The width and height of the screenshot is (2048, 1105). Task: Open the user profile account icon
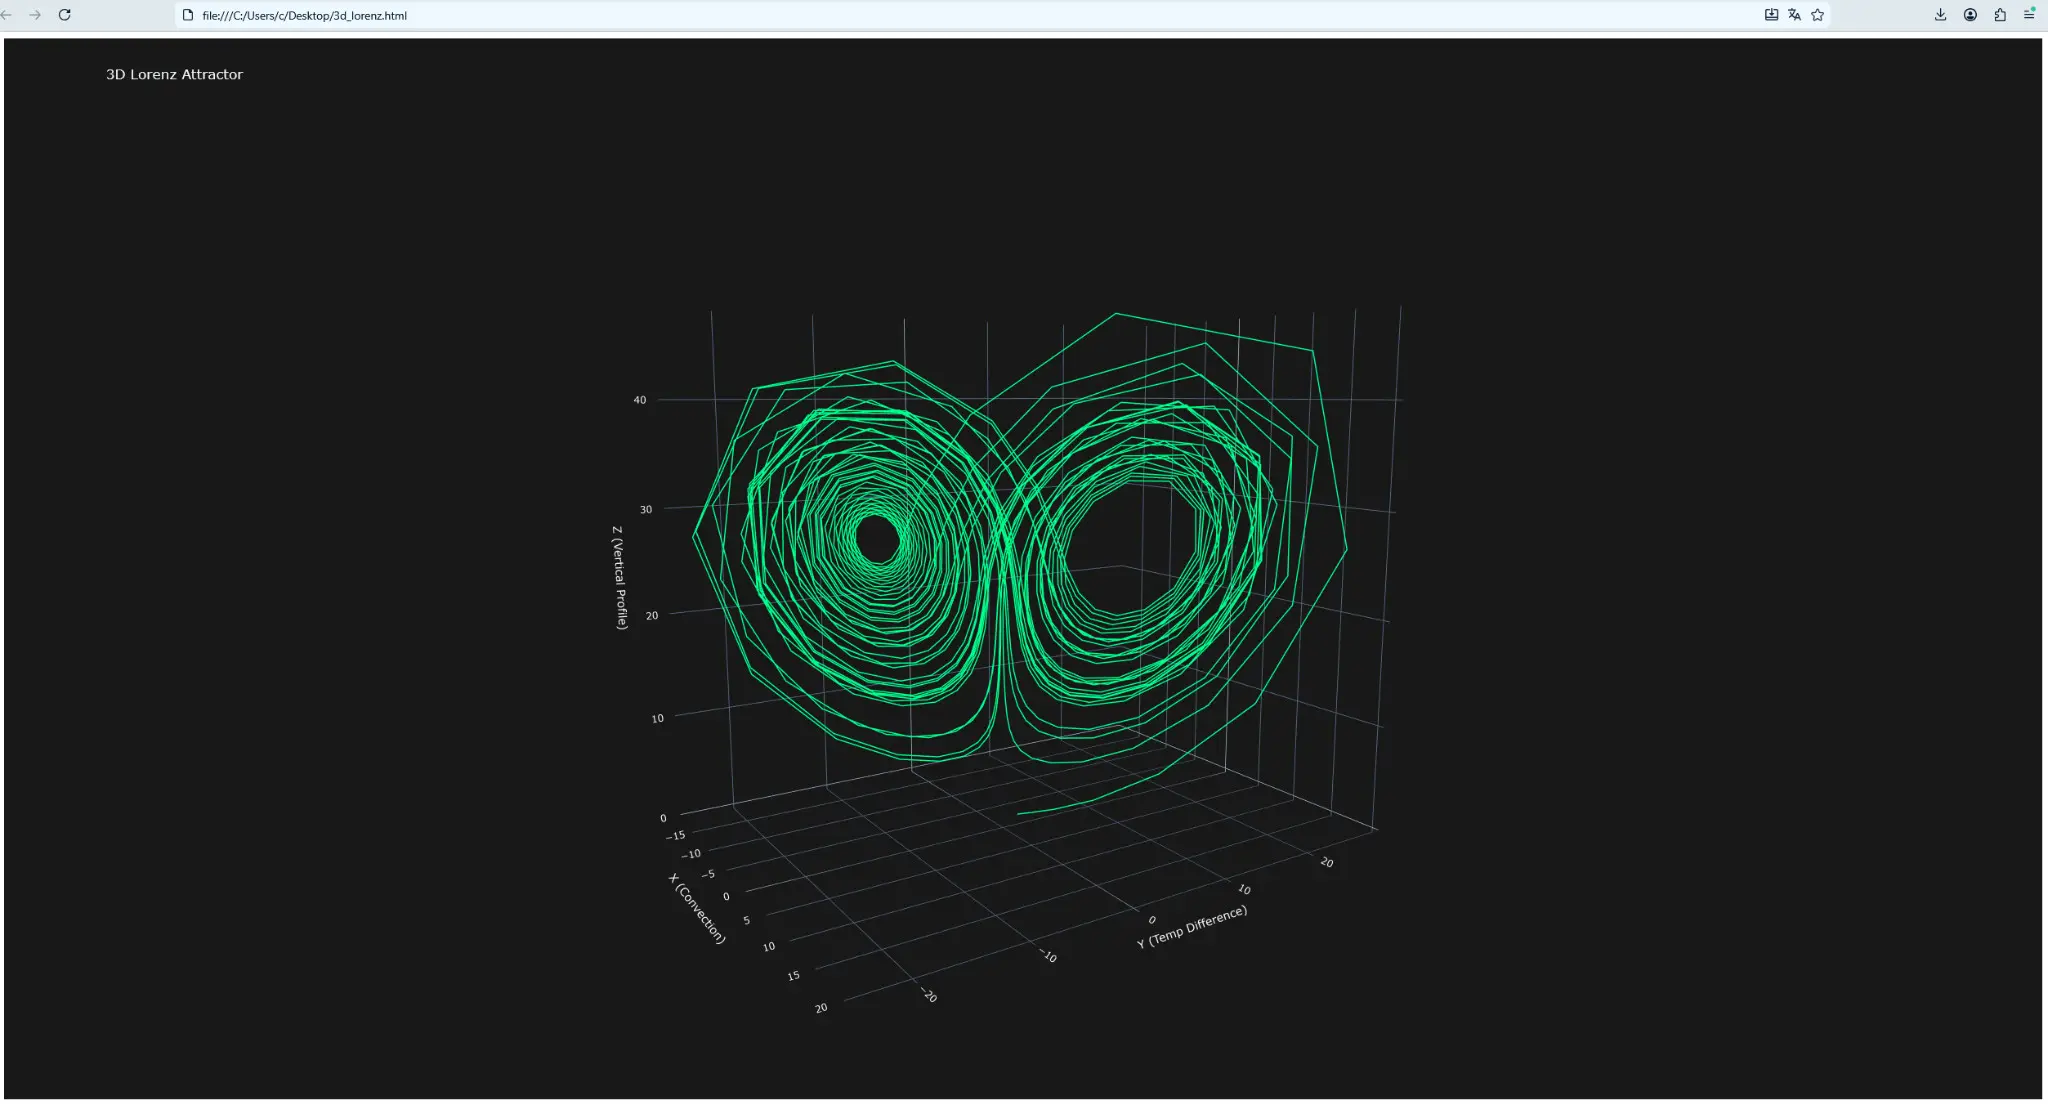pyautogui.click(x=1970, y=15)
